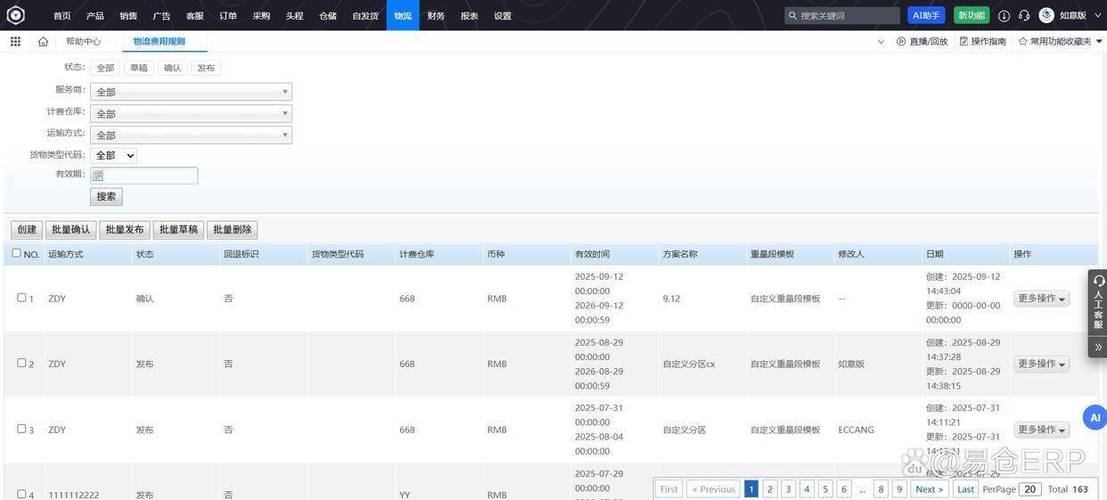Open 更多操作 for row 3 (ECCANG)

[1041, 429]
